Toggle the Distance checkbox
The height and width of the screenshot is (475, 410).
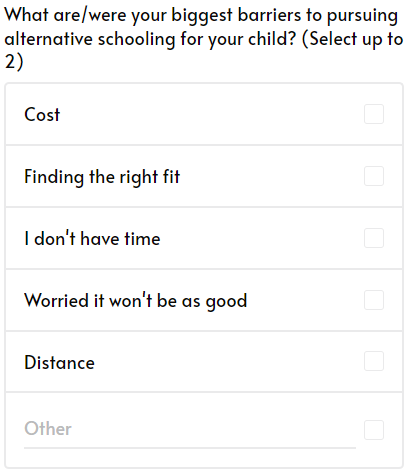[x=374, y=361]
